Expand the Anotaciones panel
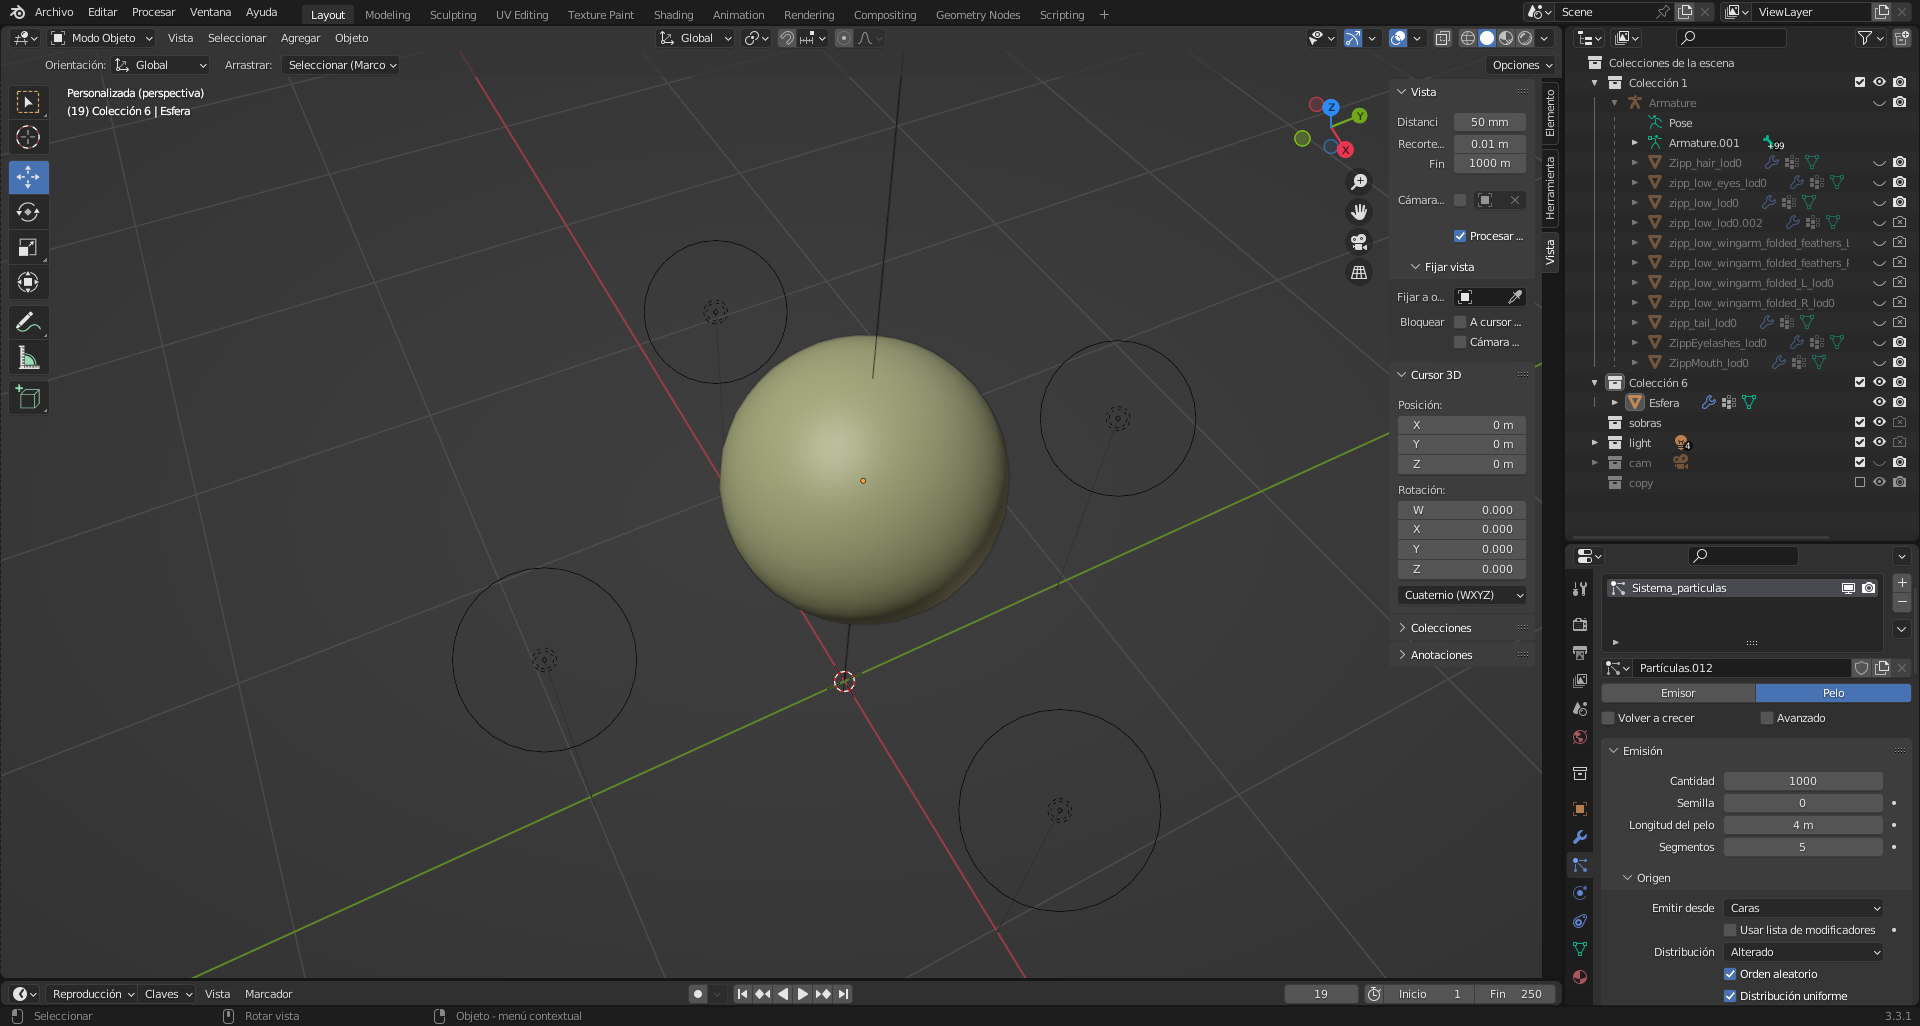 click(1441, 655)
